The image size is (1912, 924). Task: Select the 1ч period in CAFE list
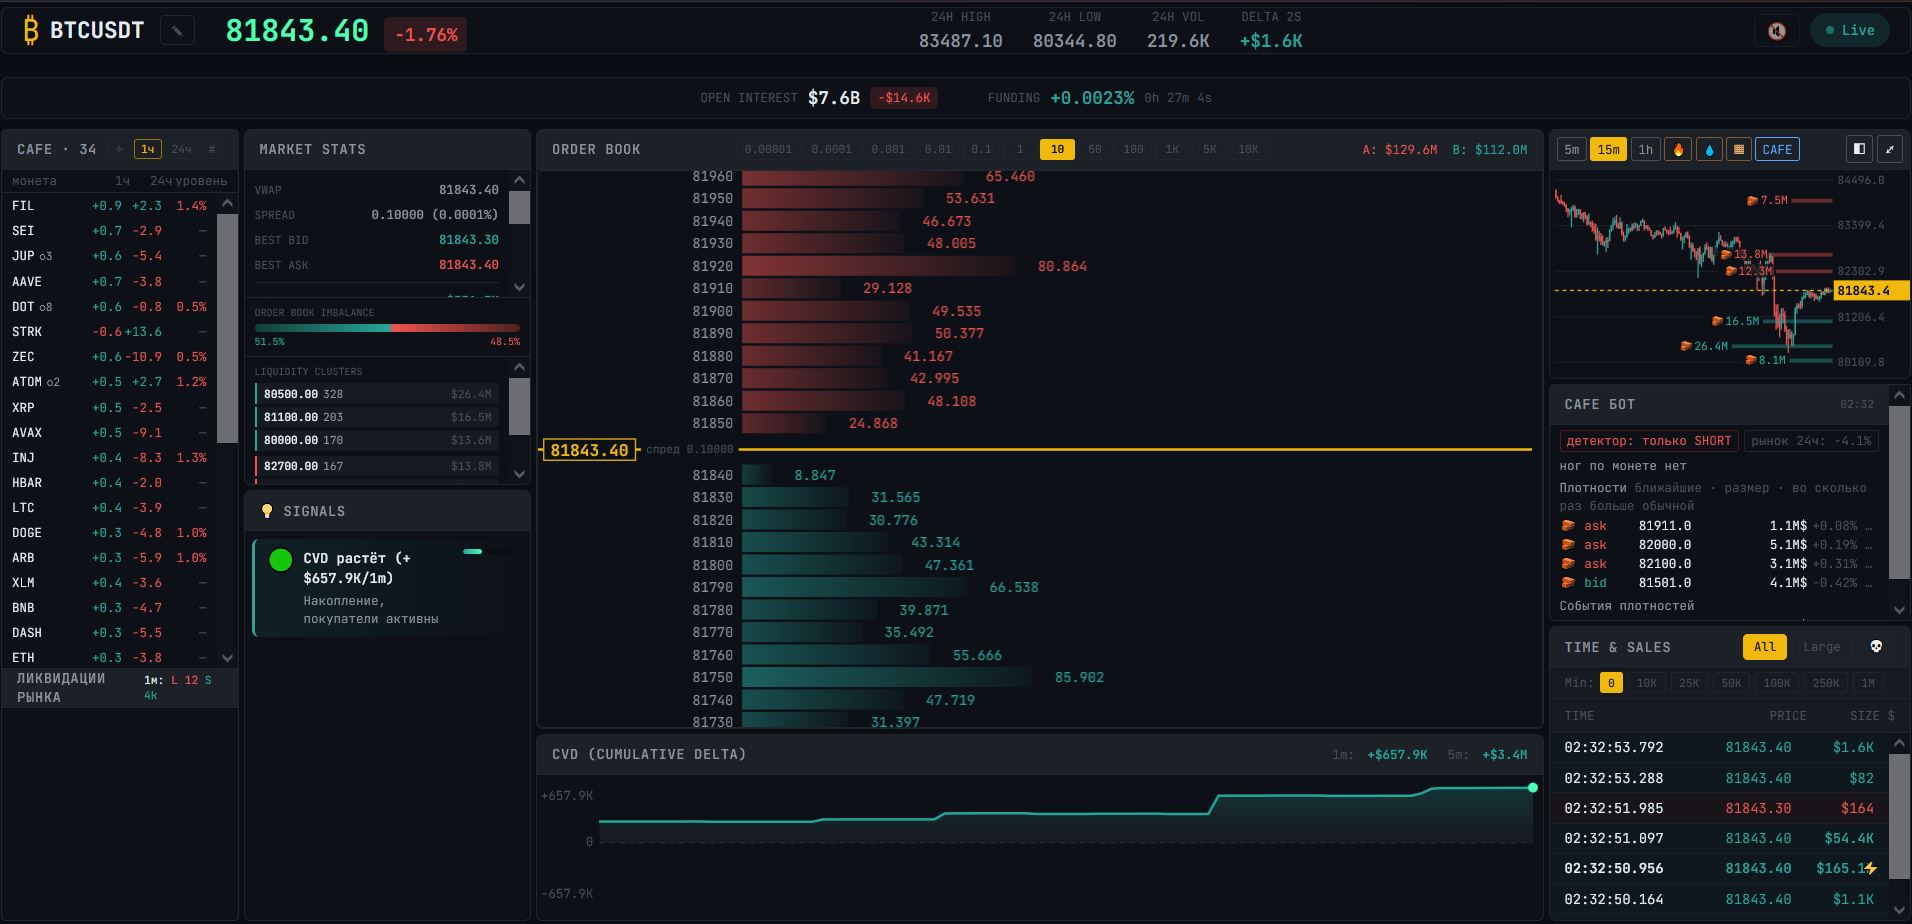click(x=147, y=149)
